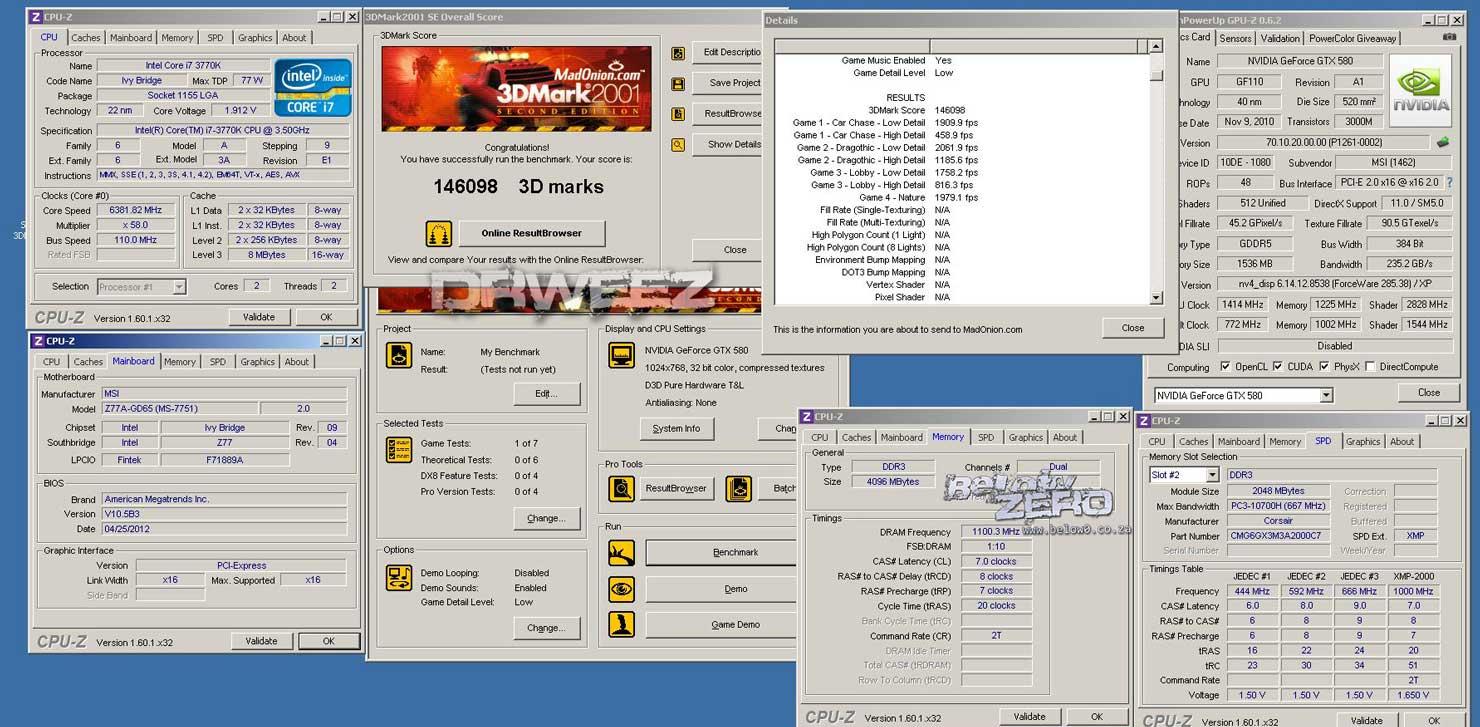This screenshot has width=1480, height=727.
Task: Click the NVIDIA logo in GPU-Z
Action: click(x=1420, y=89)
